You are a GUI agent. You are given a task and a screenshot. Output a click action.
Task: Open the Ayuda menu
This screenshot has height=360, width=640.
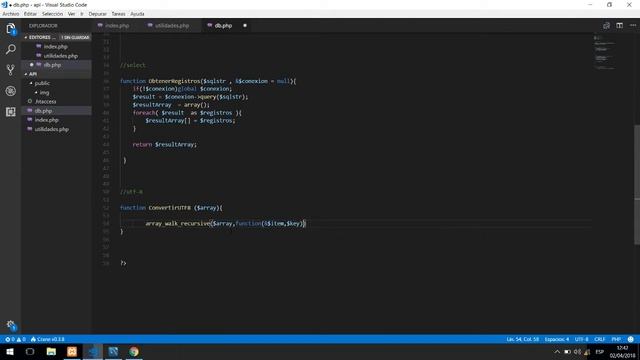pos(137,14)
